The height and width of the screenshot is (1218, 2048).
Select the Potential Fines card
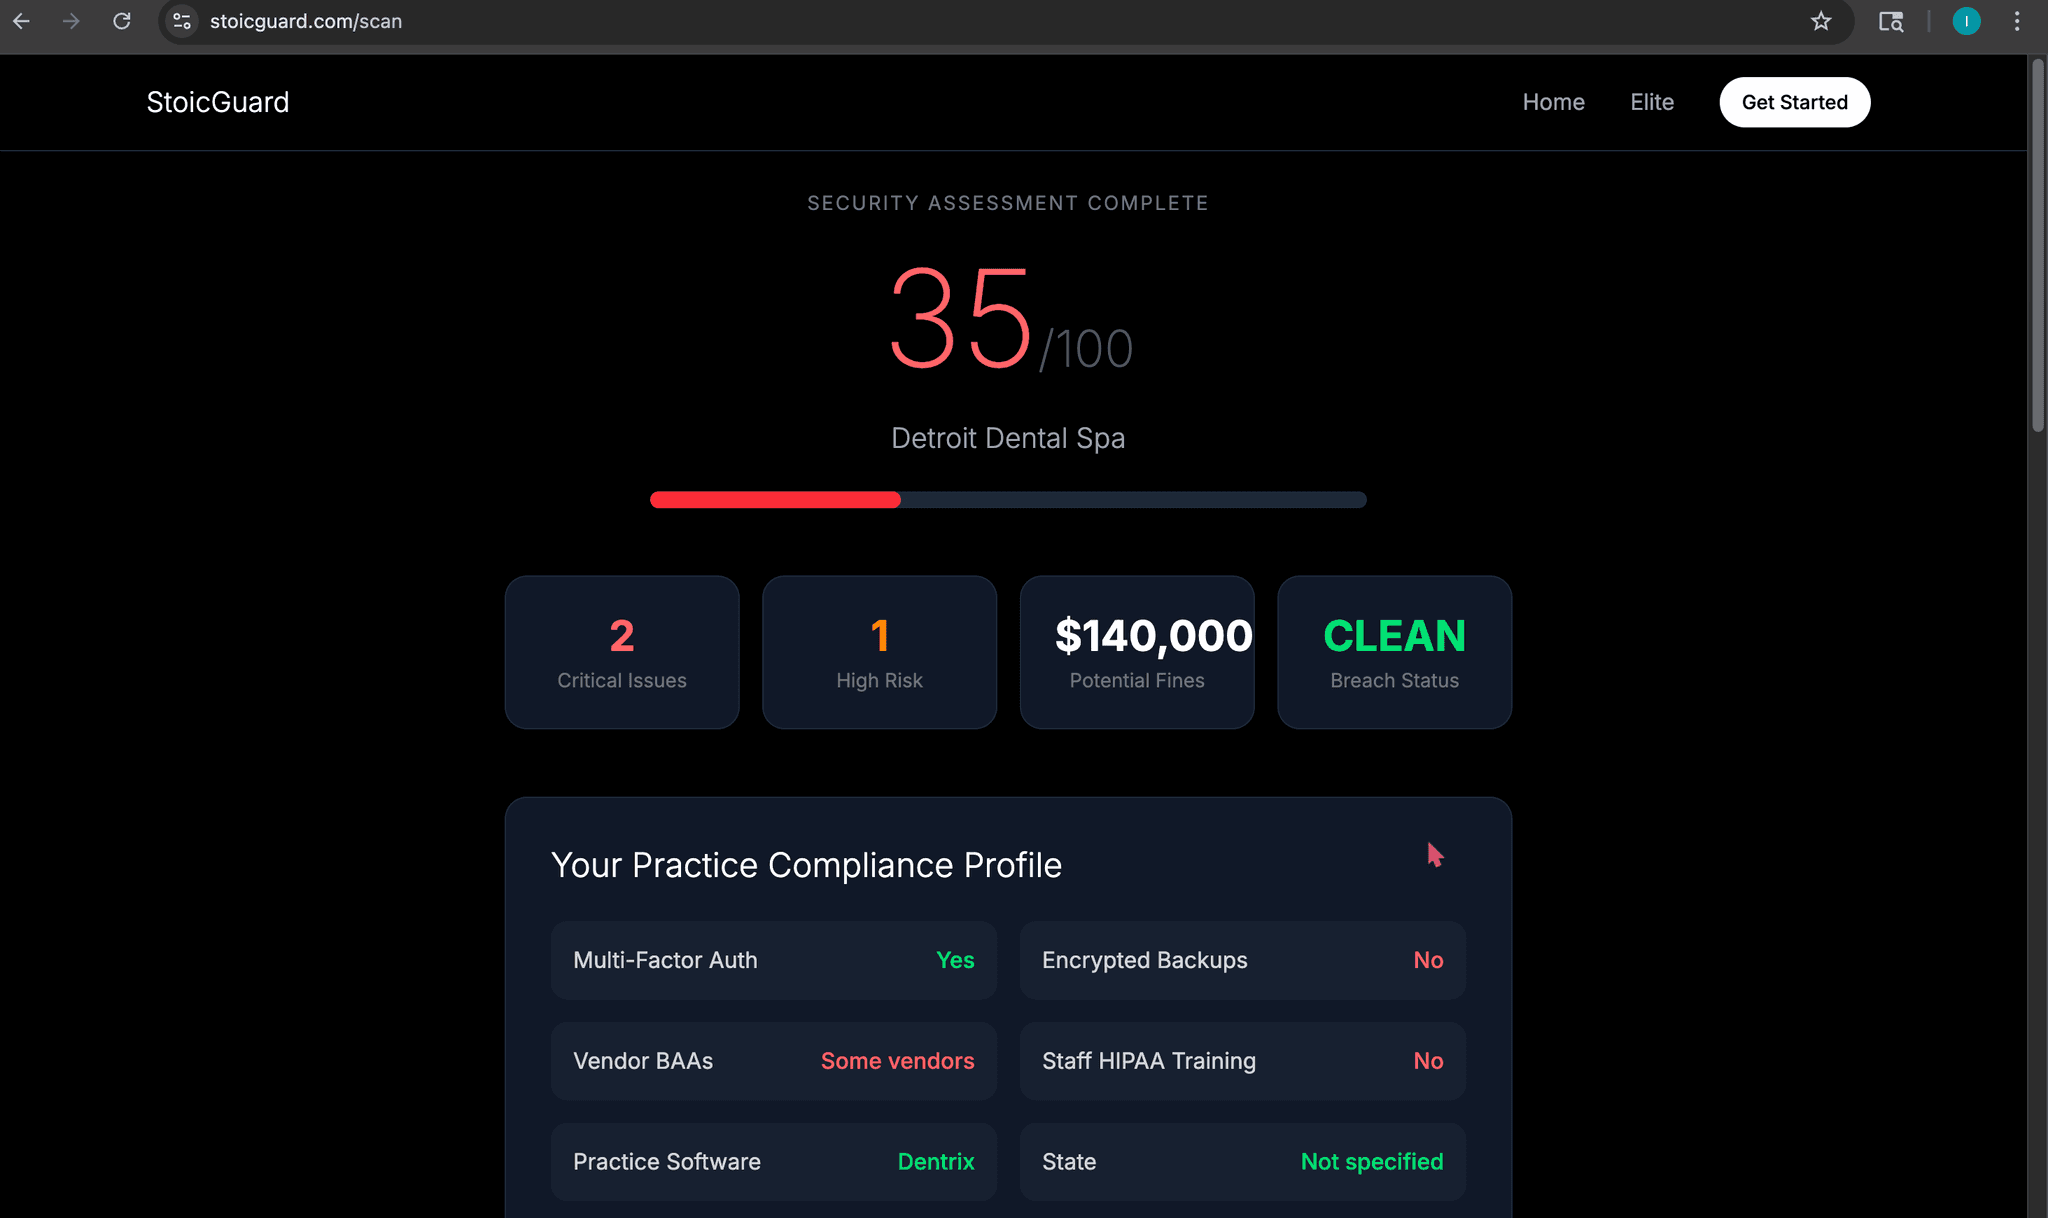pos(1136,652)
